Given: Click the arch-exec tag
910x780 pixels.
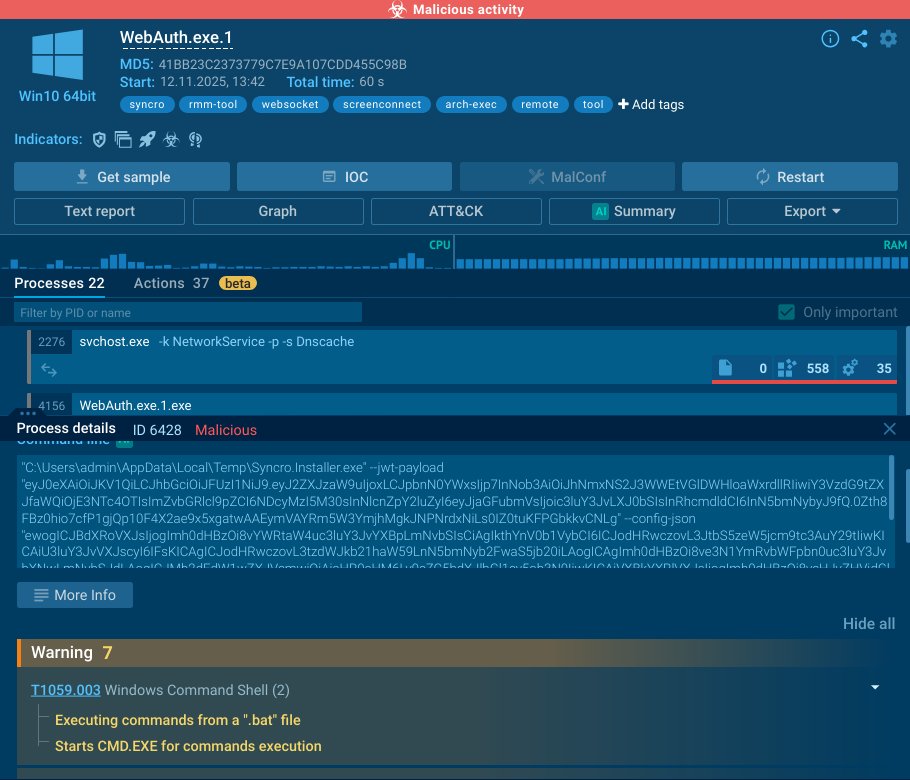Looking at the screenshot, I should (471, 104).
